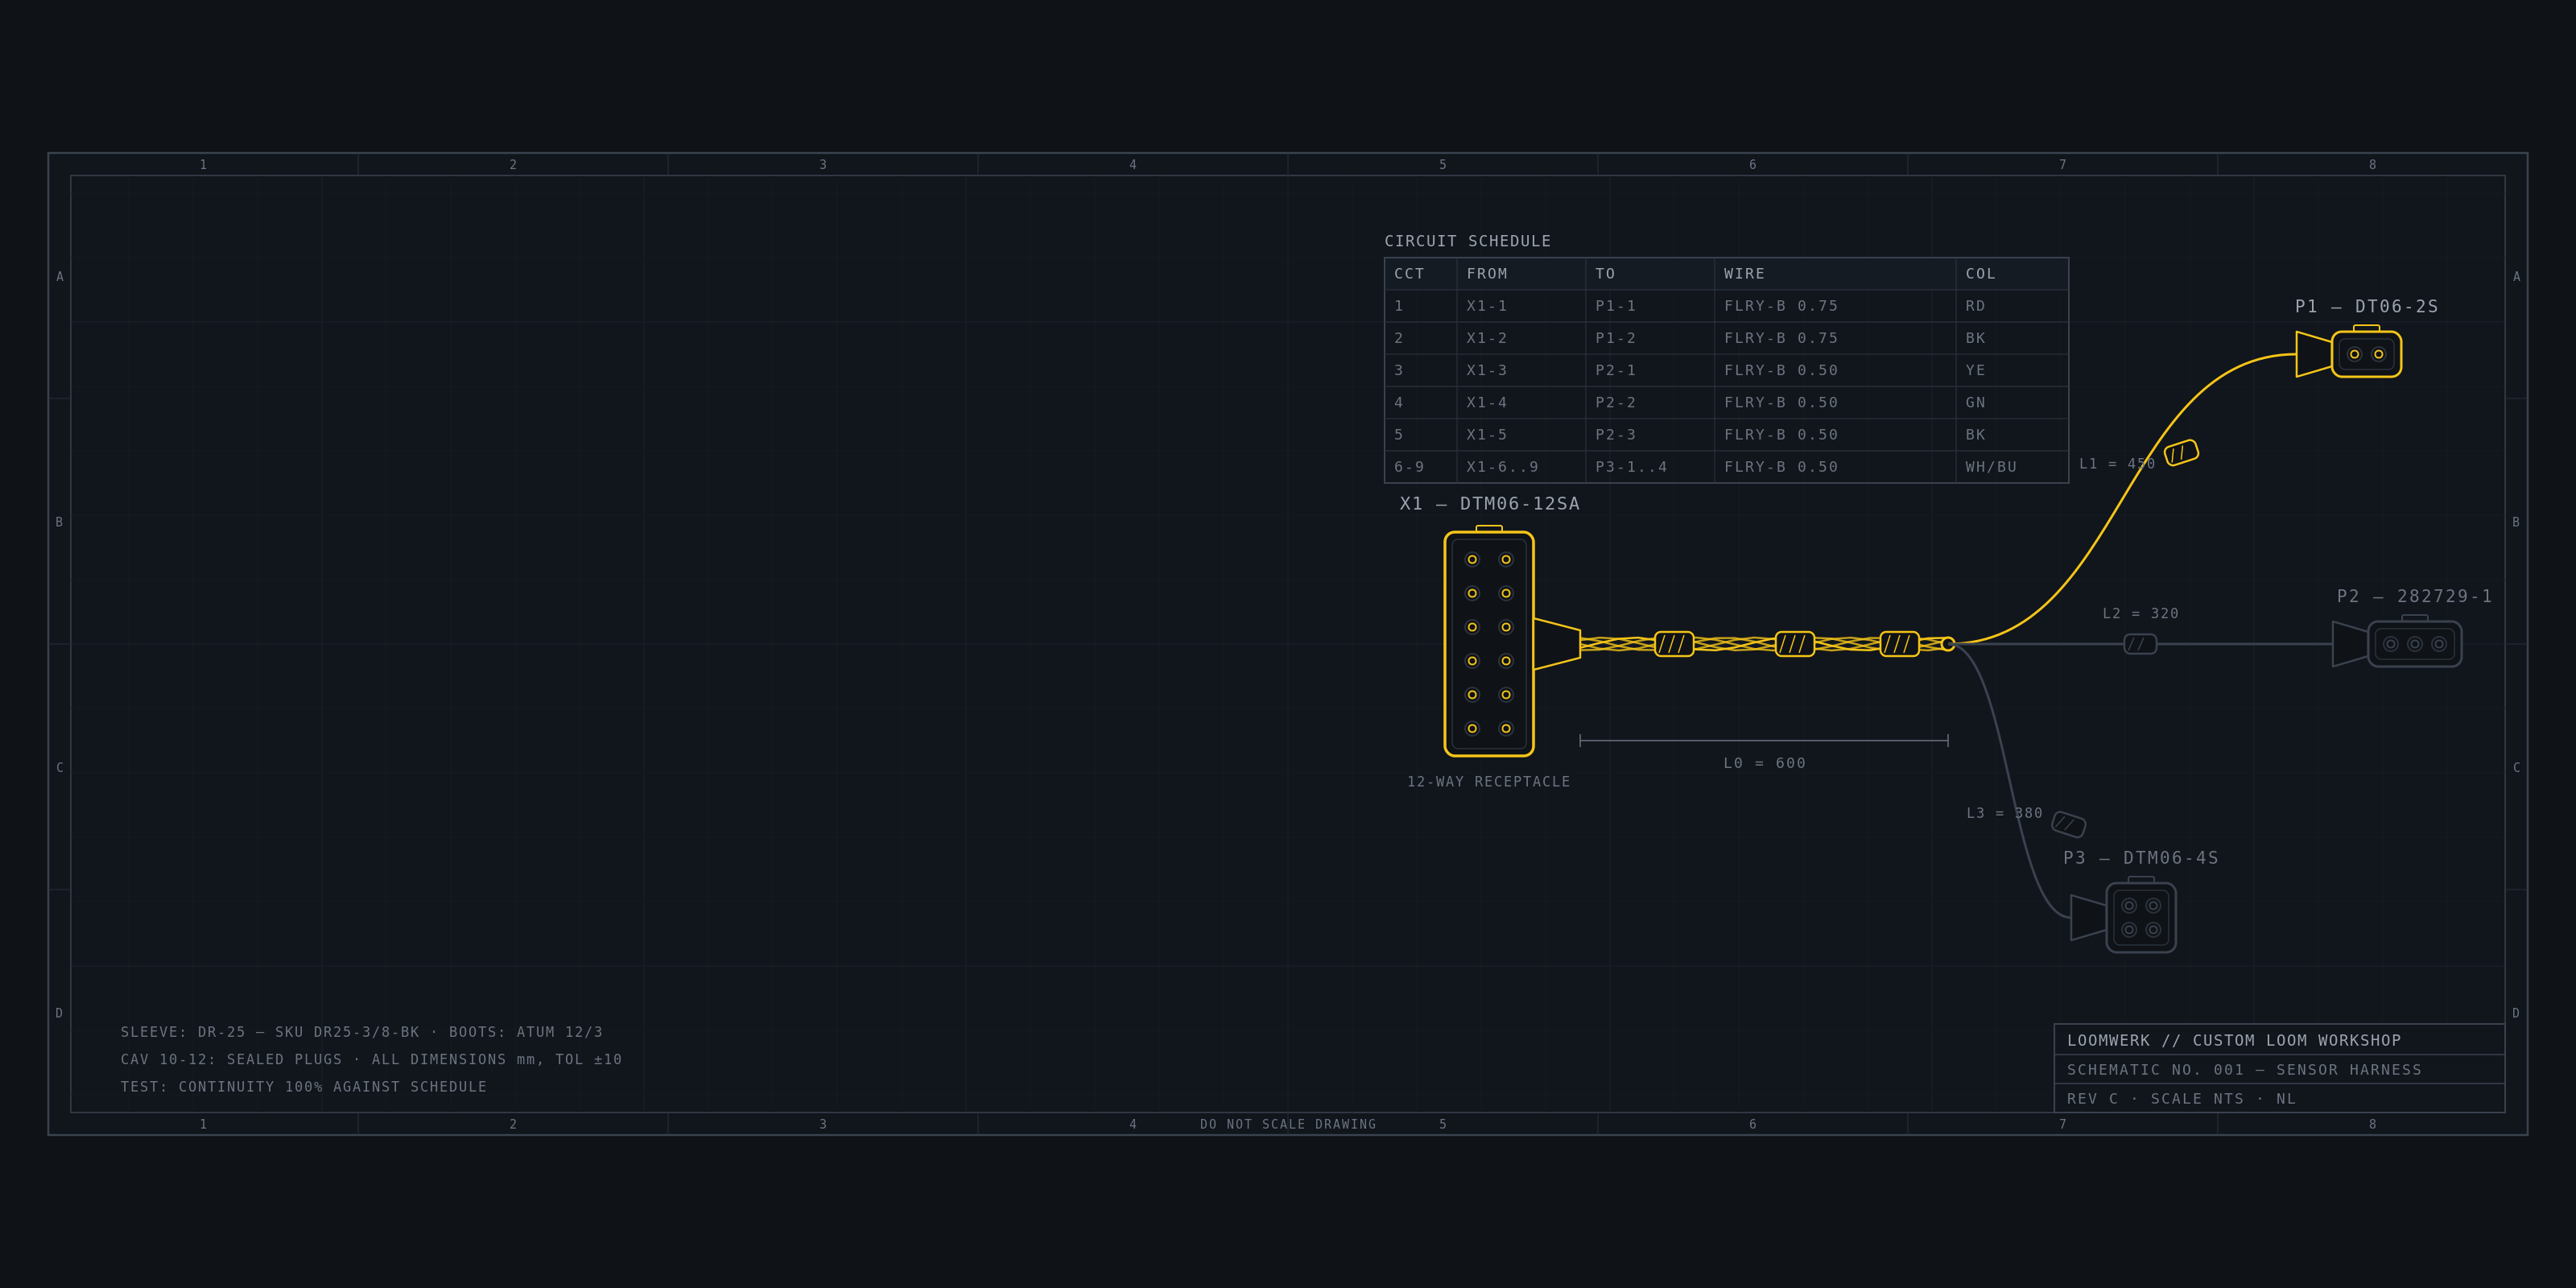
Task: Click the "TEST: CONTINUITY 100%" note line
Action: (303, 1087)
